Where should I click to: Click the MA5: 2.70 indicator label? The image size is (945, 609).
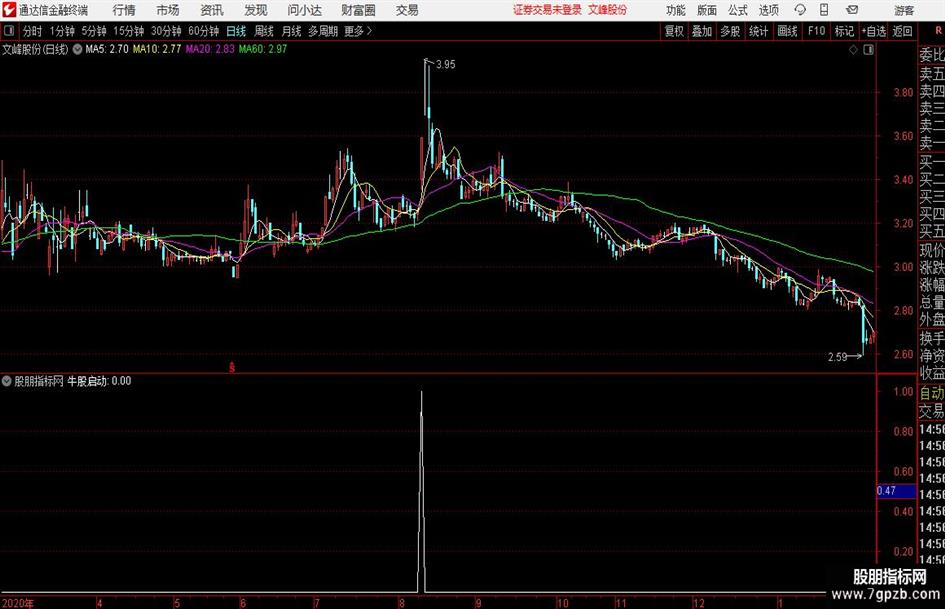(107, 49)
